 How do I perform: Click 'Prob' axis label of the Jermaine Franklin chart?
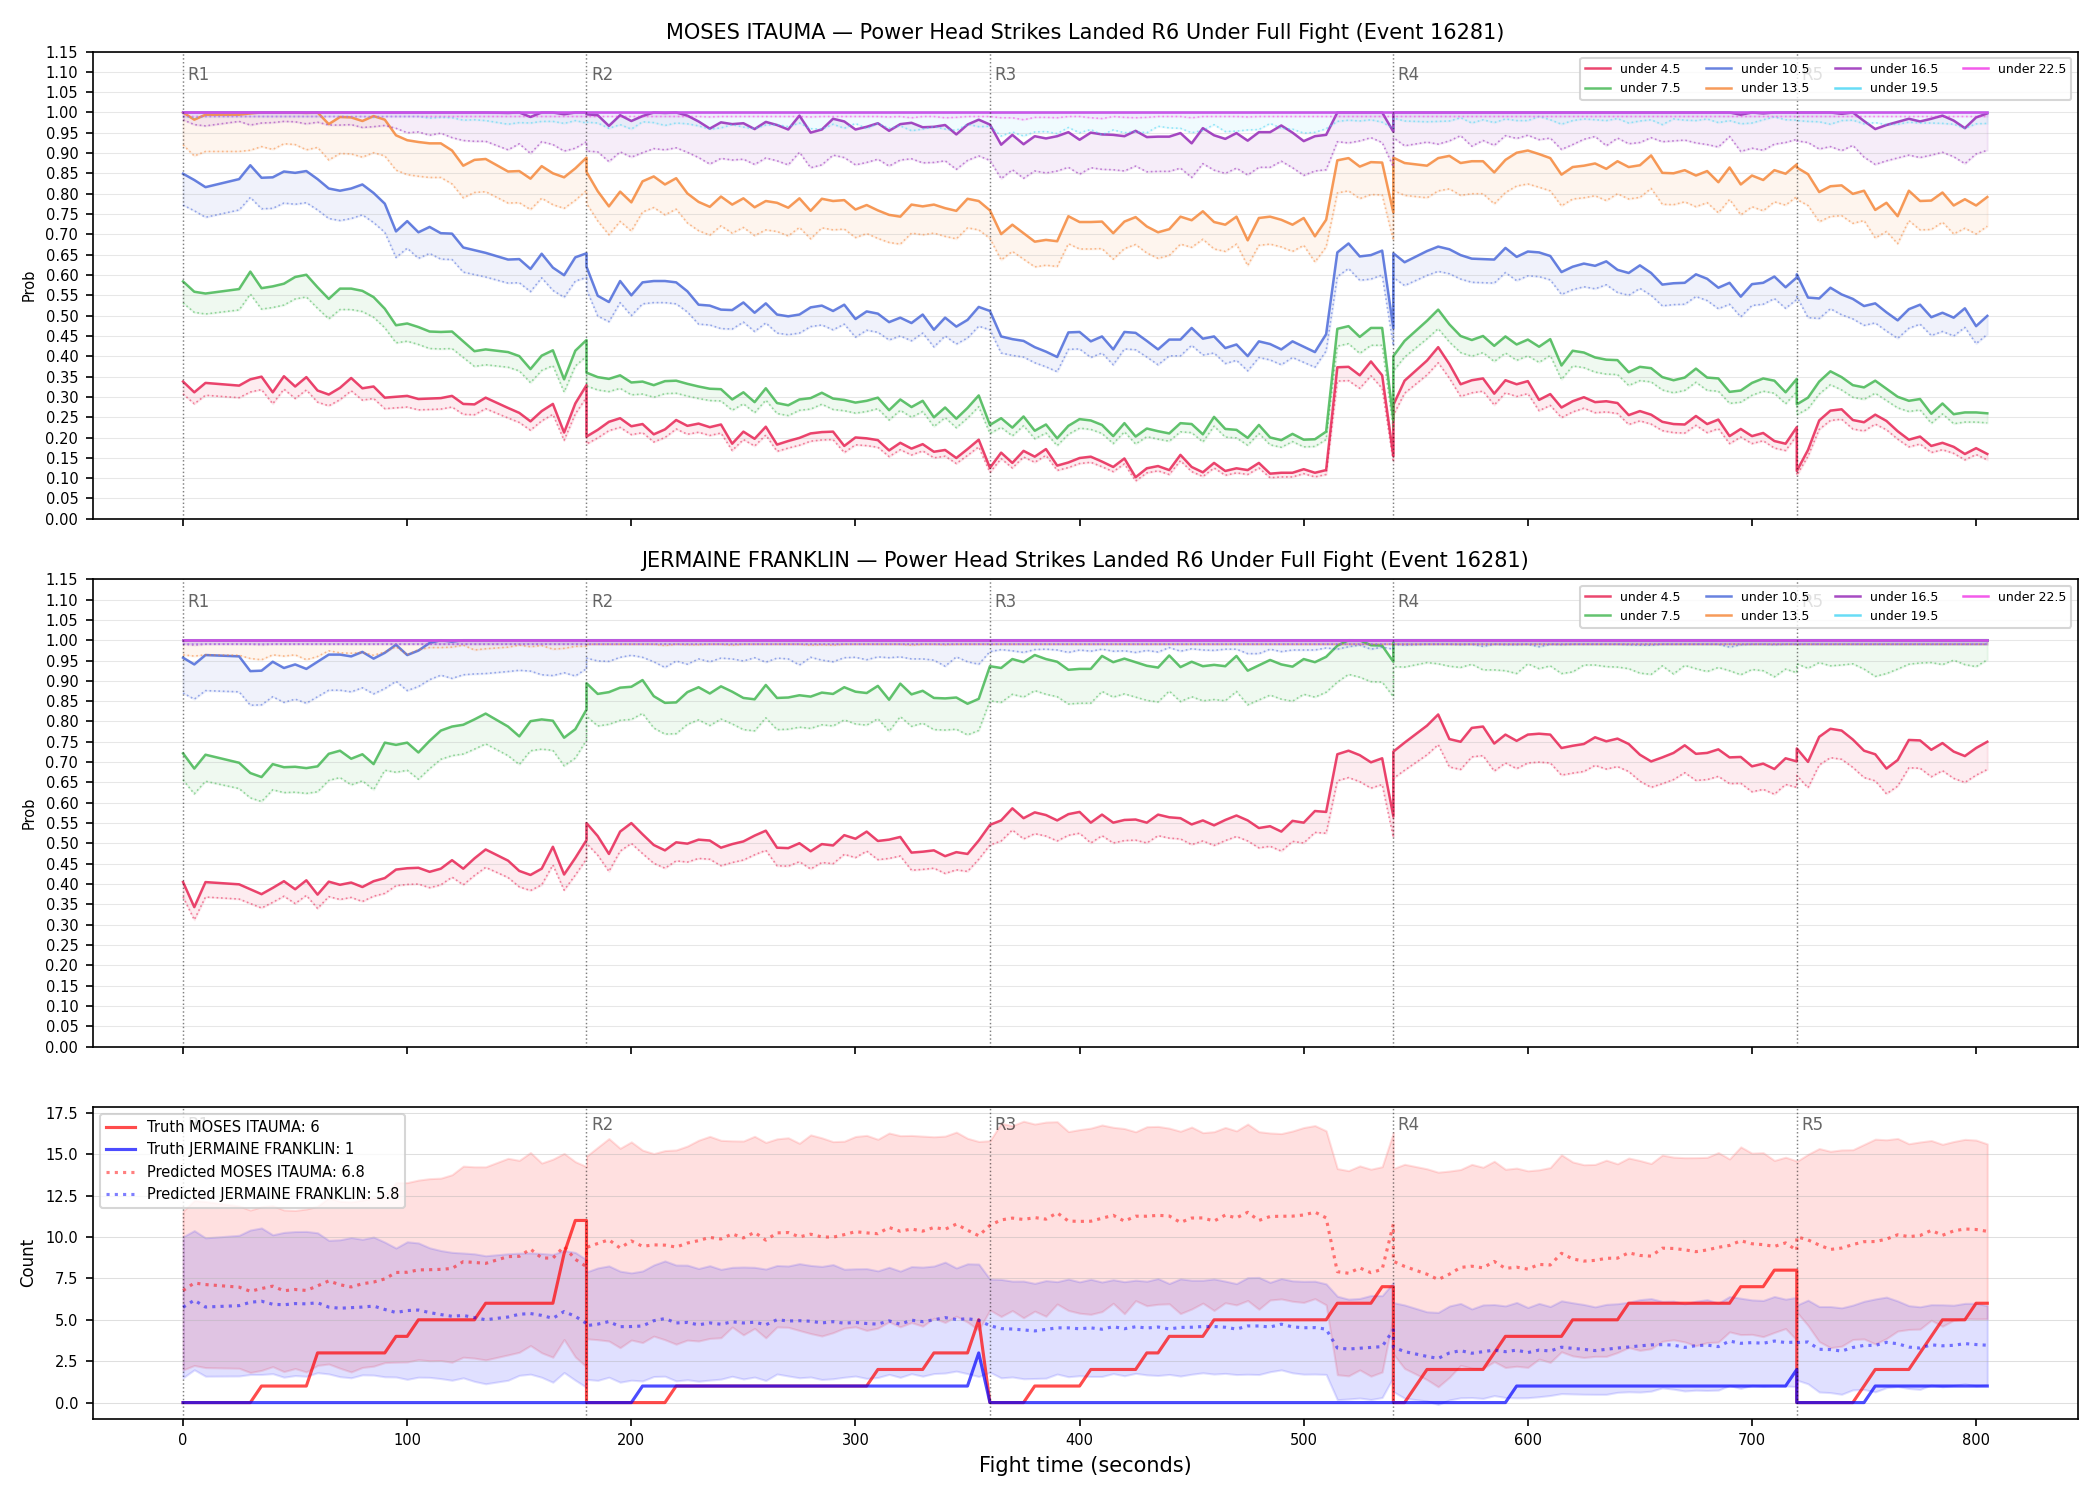tap(28, 814)
